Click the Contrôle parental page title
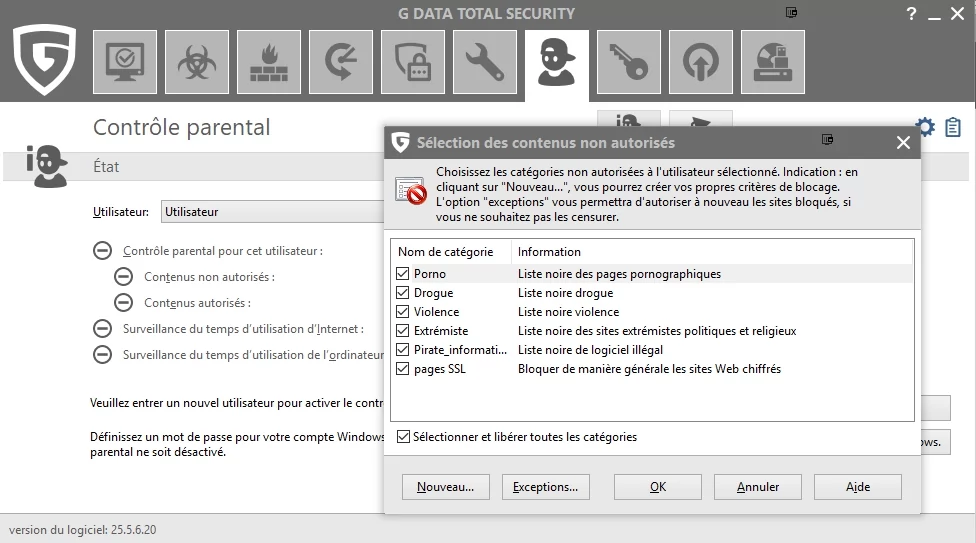 click(x=182, y=127)
